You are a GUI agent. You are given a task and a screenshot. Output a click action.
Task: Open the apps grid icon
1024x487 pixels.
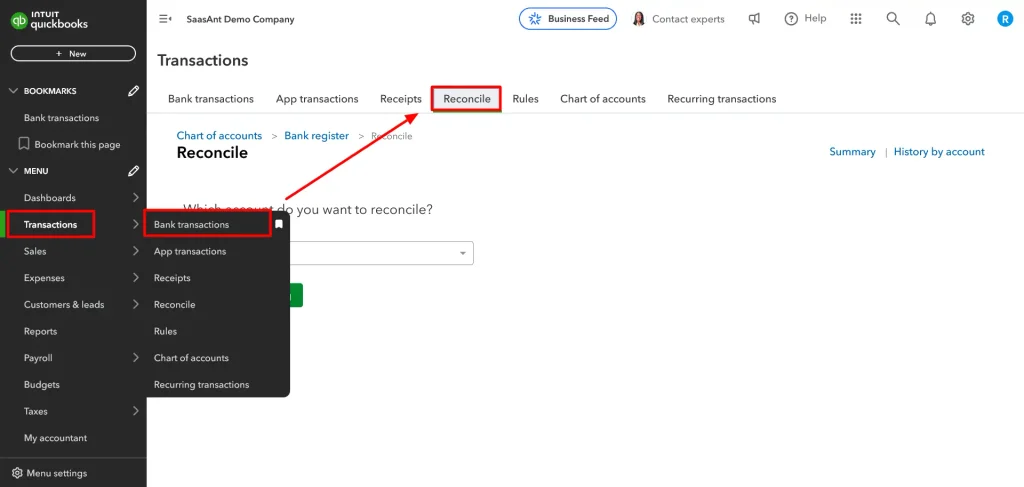click(x=856, y=19)
